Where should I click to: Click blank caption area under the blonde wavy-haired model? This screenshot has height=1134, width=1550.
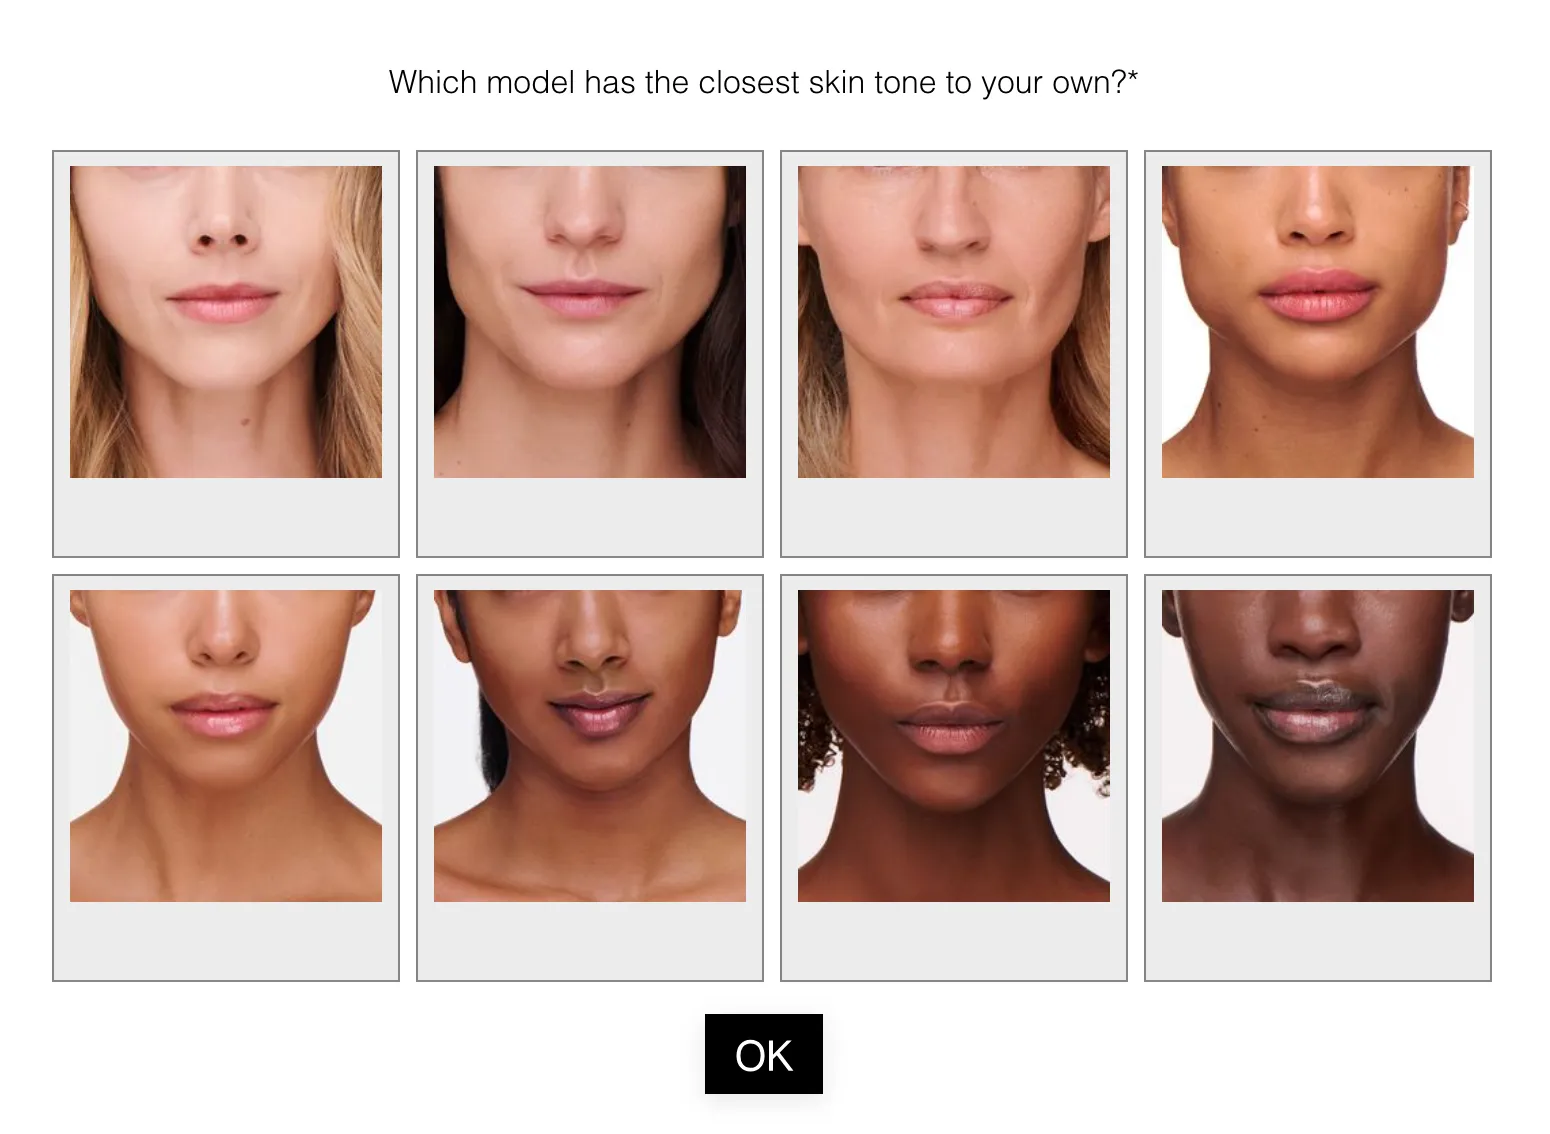point(226,516)
